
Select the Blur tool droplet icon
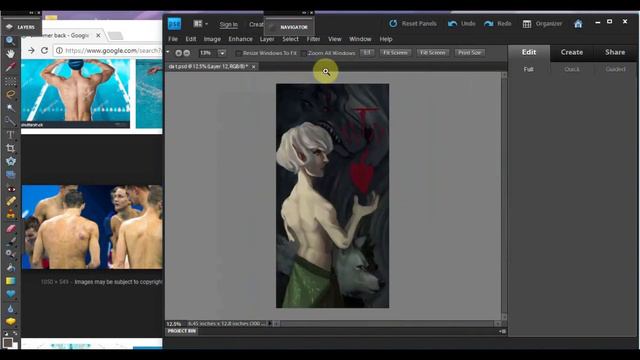click(x=10, y=308)
